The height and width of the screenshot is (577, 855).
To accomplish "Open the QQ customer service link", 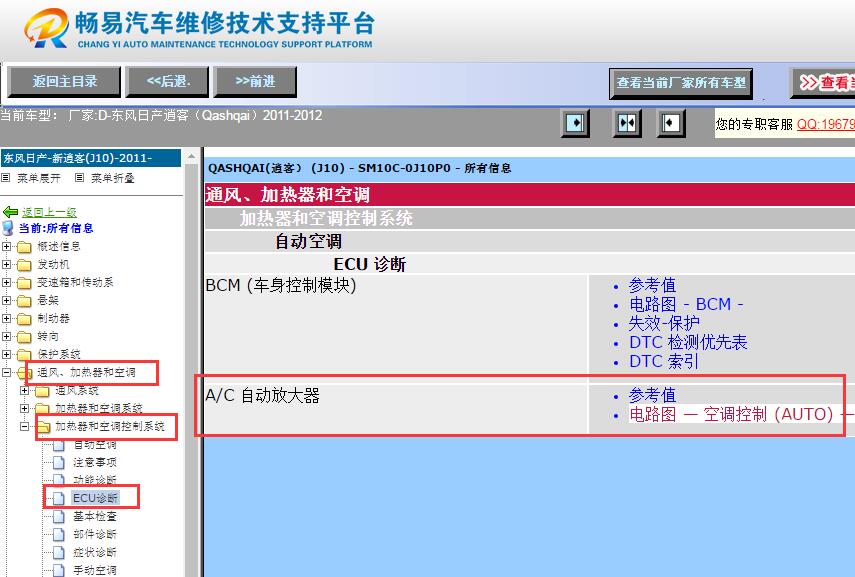I will tap(826, 124).
